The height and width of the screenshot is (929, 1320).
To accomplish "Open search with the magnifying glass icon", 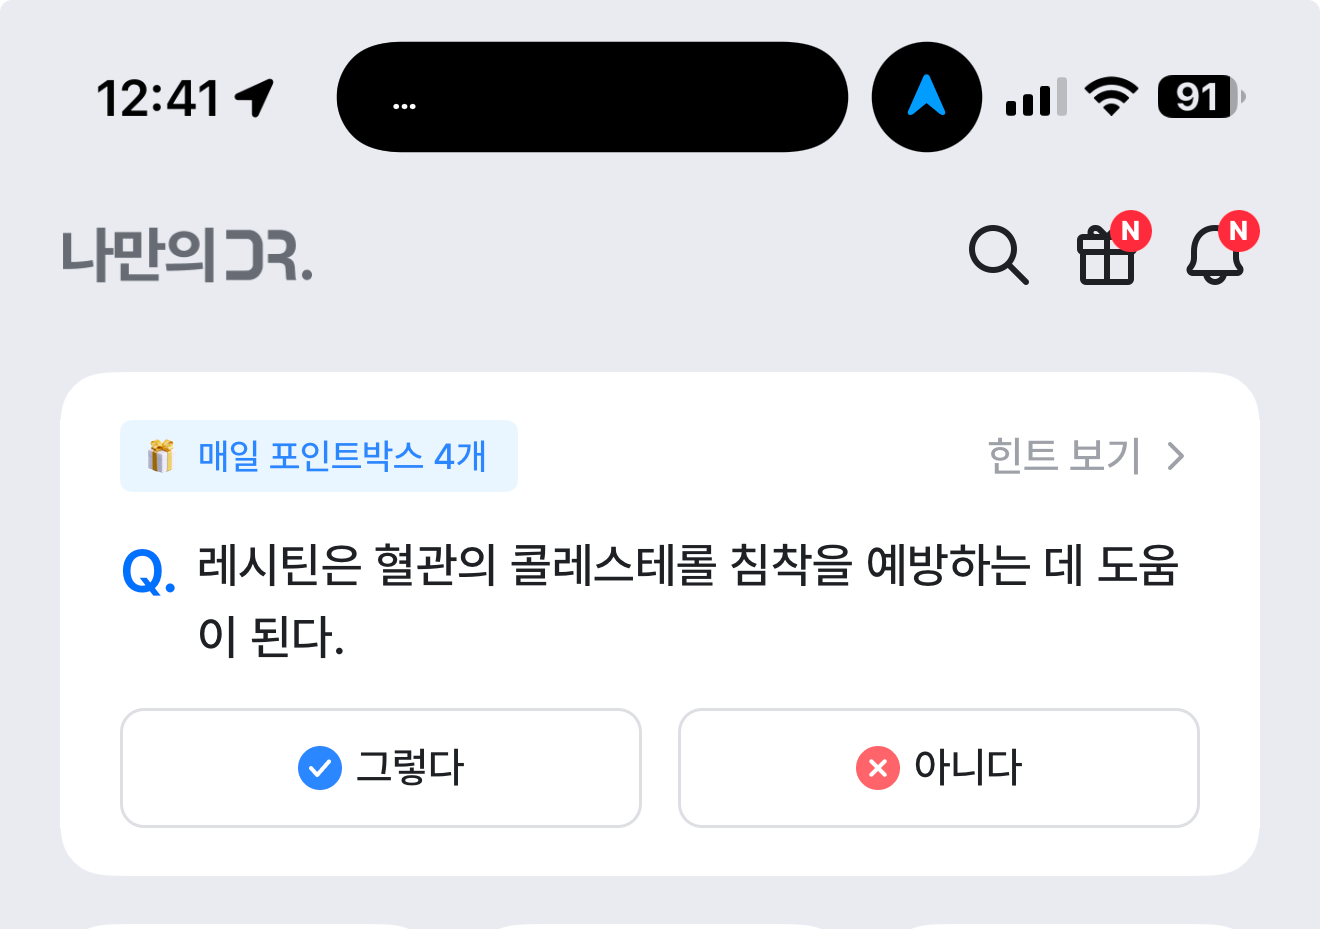I will 999,256.
